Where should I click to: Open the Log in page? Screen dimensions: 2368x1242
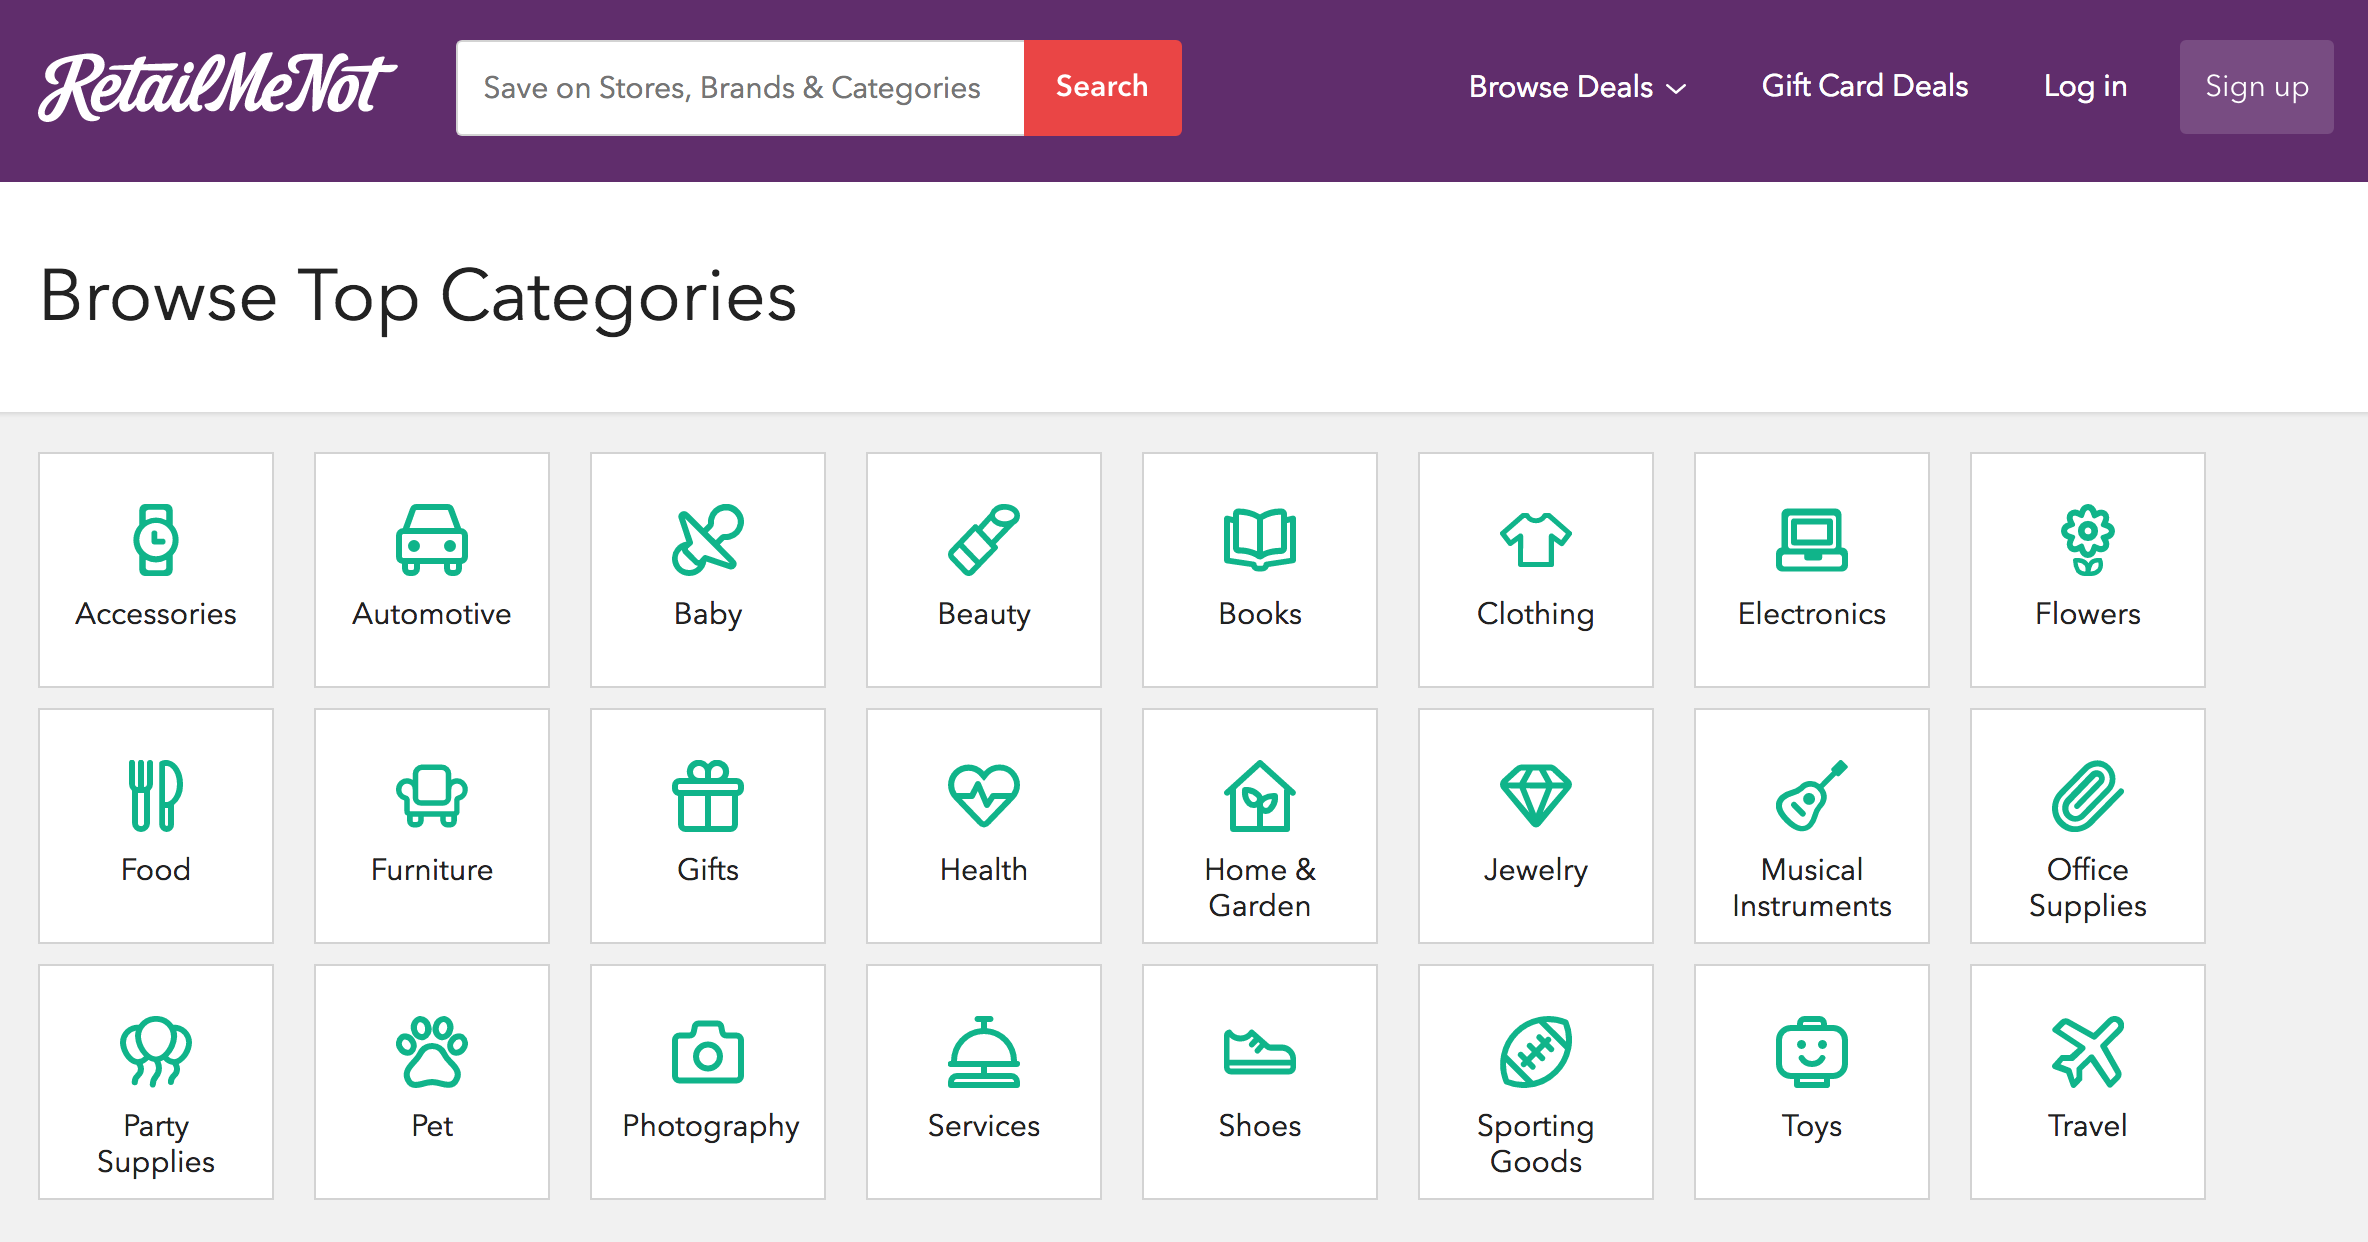click(x=2085, y=87)
